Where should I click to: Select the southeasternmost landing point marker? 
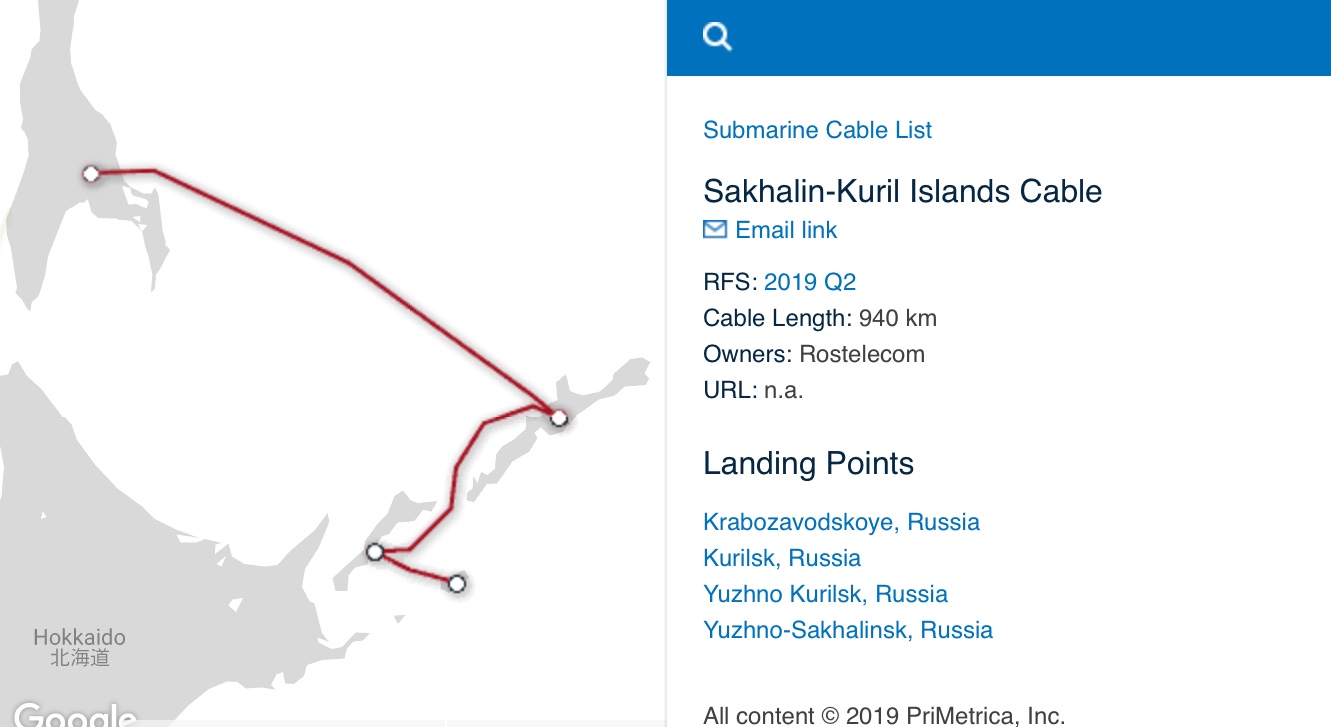457,583
